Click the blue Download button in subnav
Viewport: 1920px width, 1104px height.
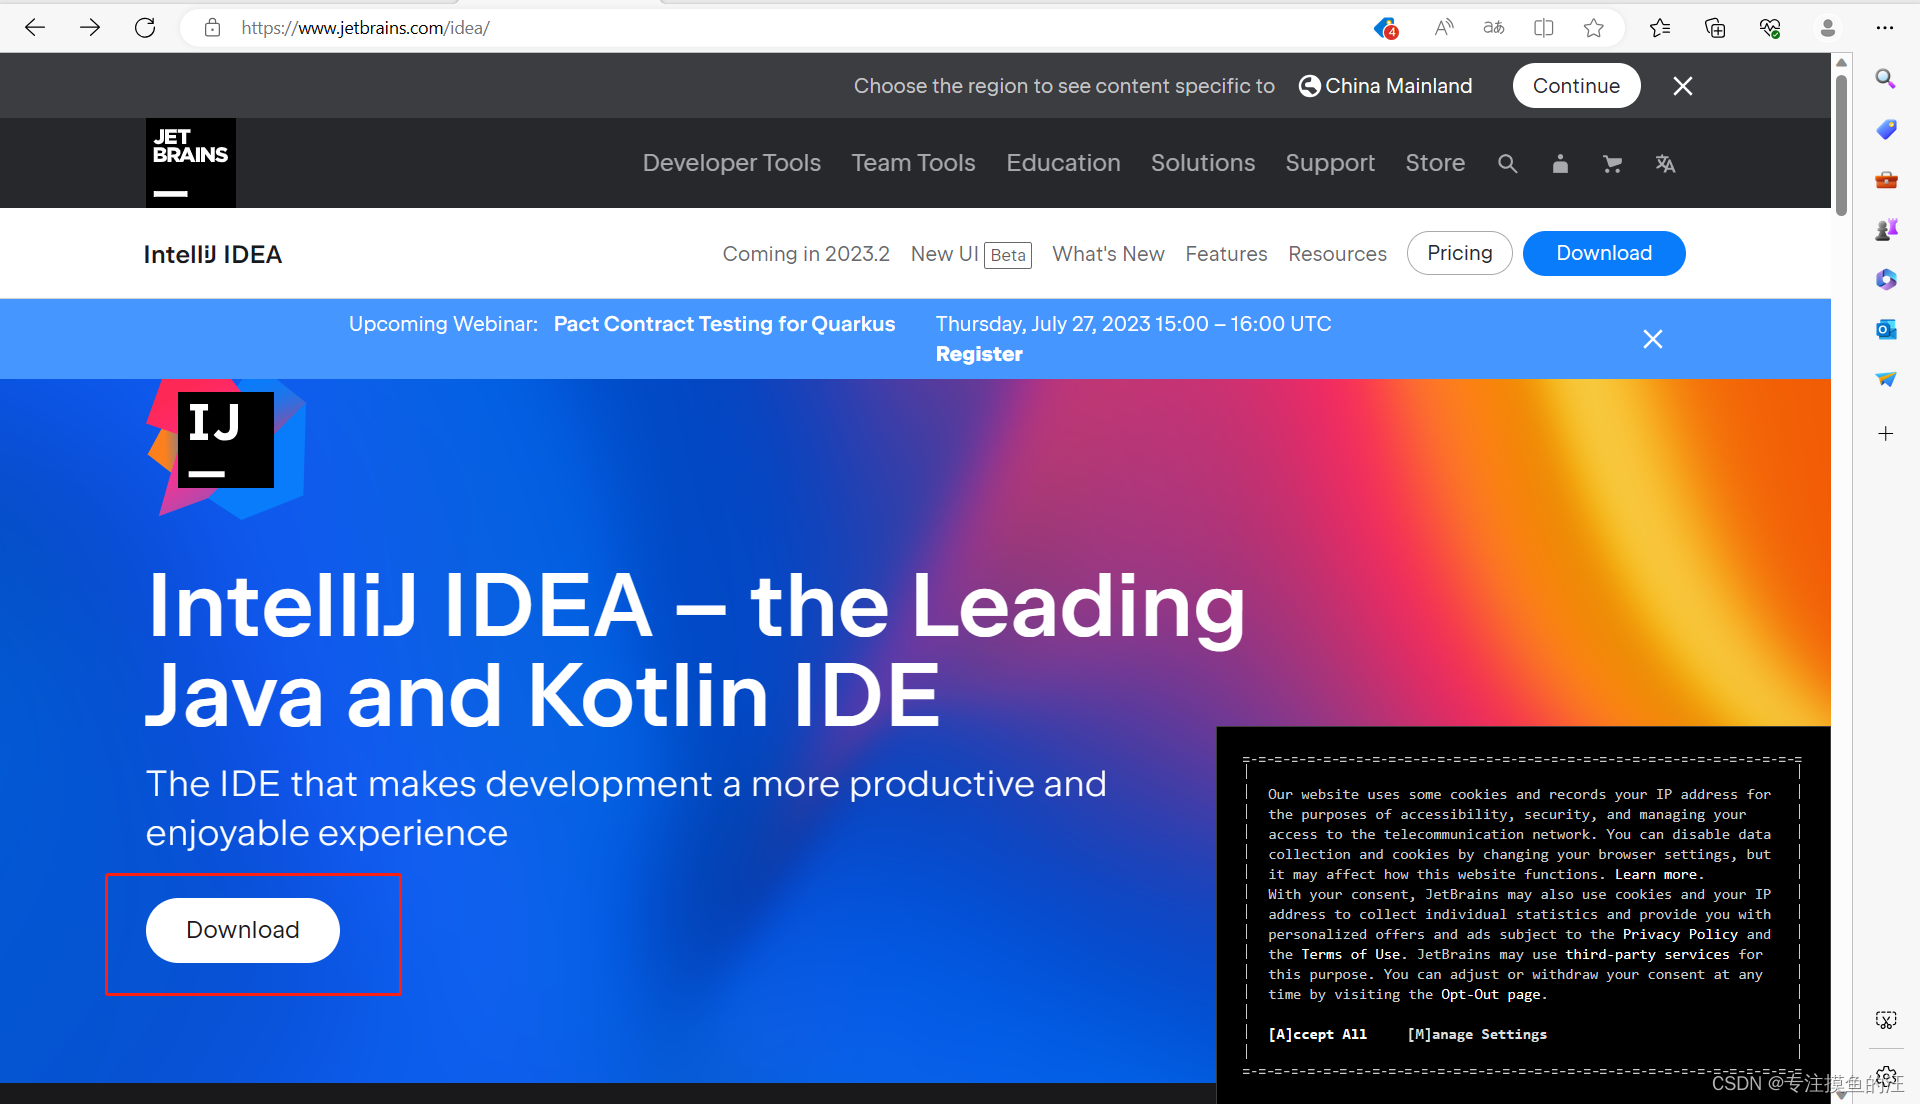1604,253
